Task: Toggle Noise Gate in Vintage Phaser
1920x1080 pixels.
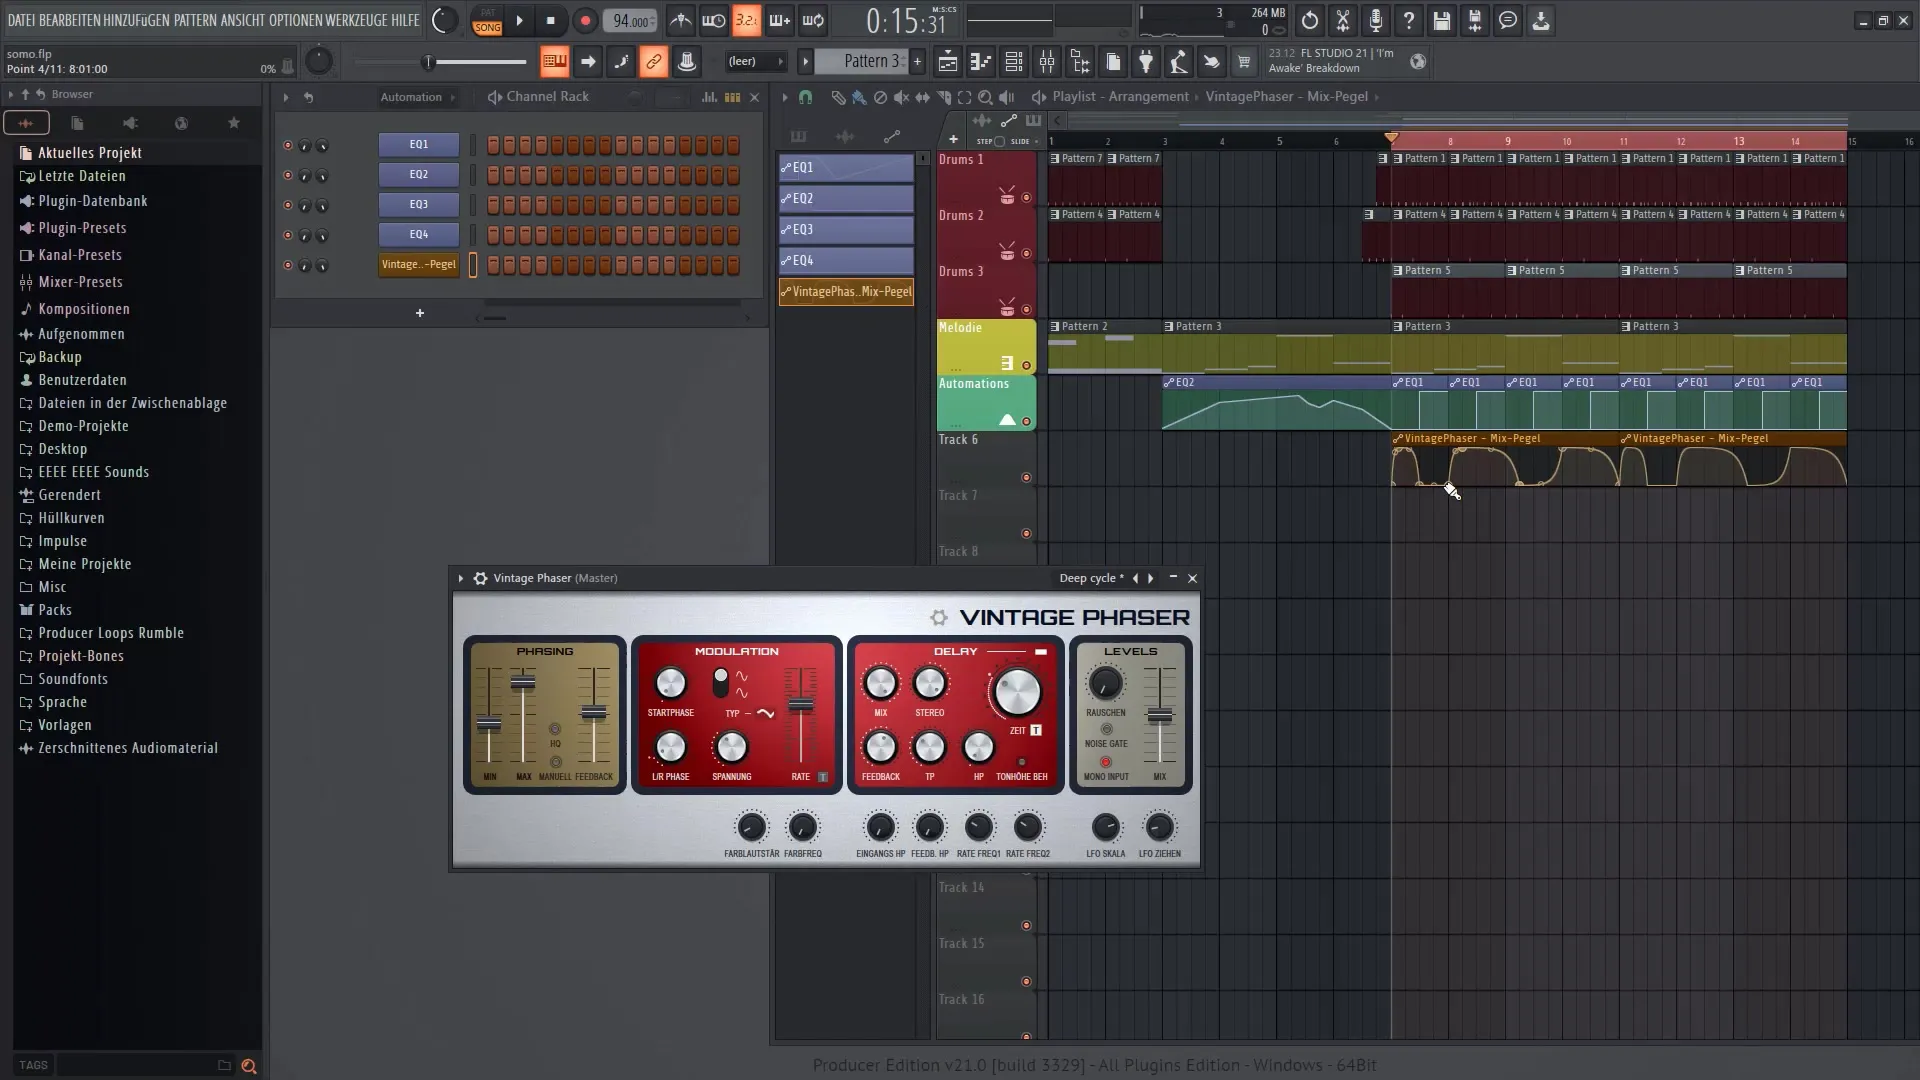Action: (x=1106, y=729)
